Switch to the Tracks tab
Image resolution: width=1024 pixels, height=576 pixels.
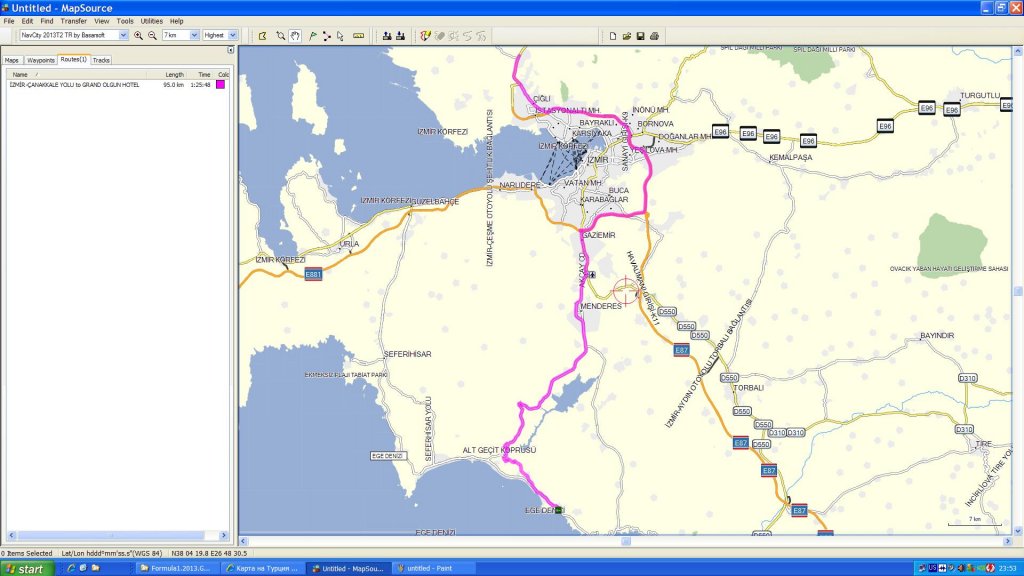click(101, 60)
